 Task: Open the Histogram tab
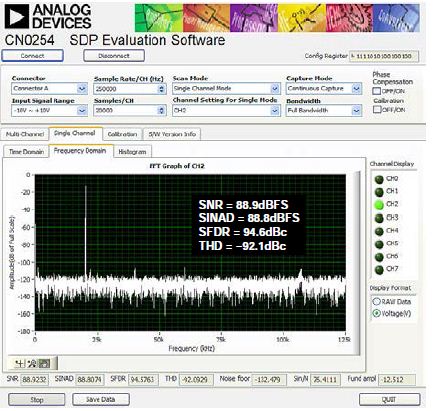point(132,152)
